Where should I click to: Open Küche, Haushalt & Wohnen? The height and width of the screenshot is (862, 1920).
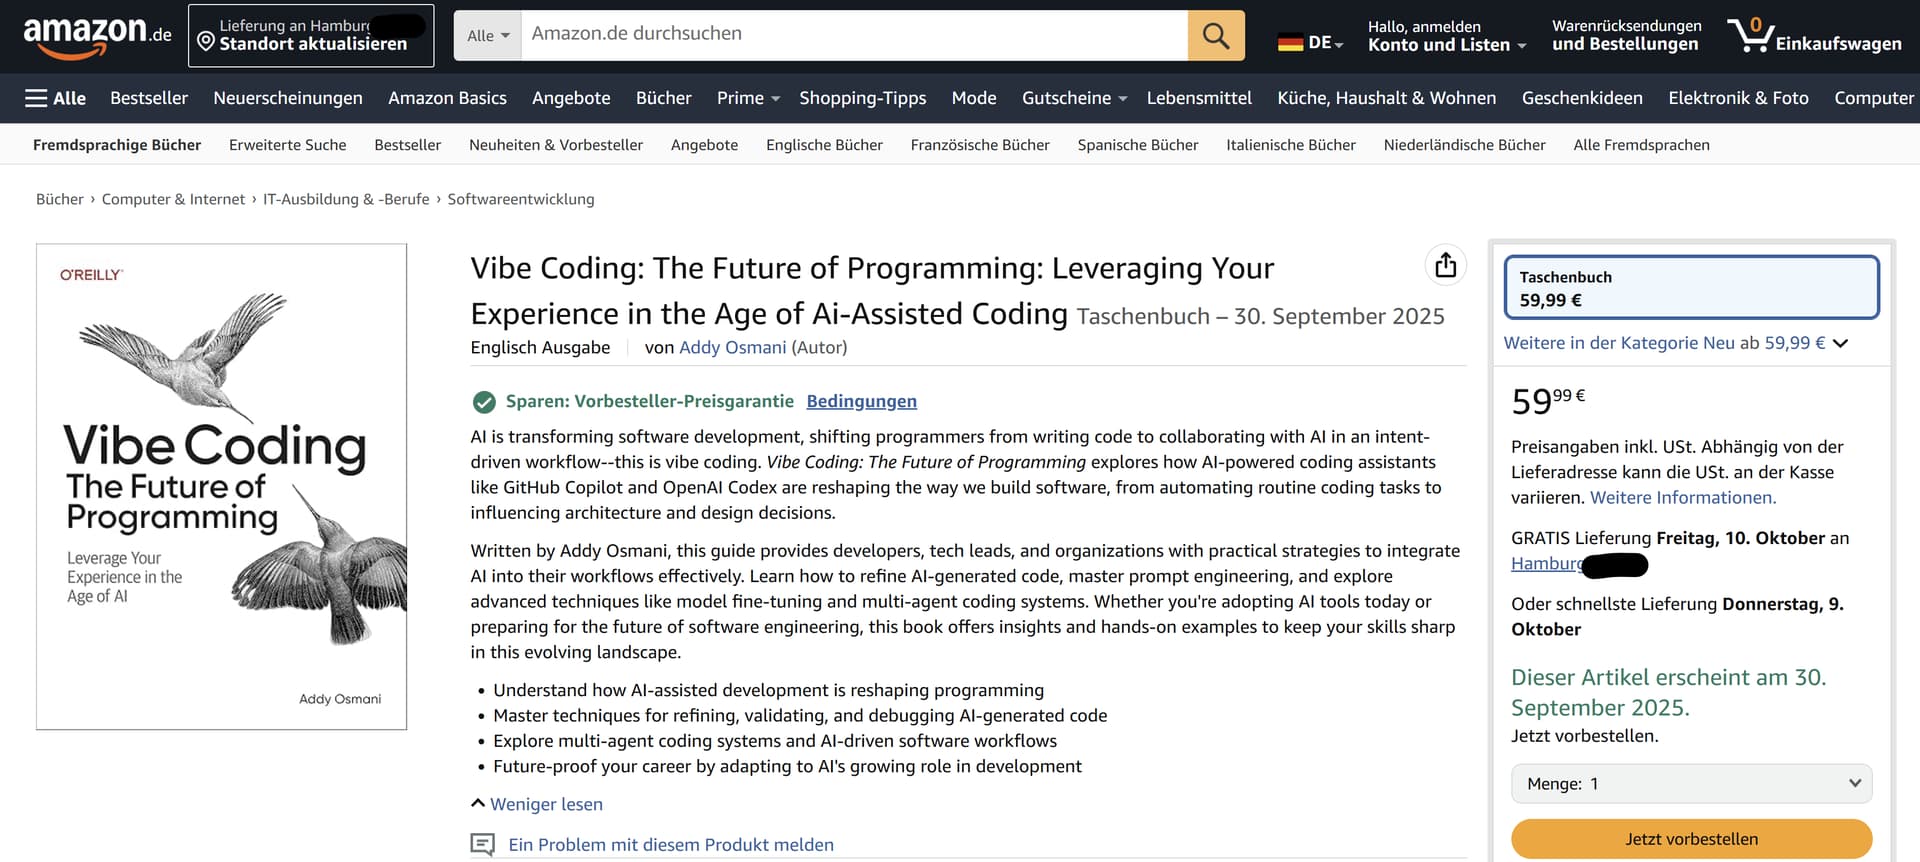point(1386,98)
